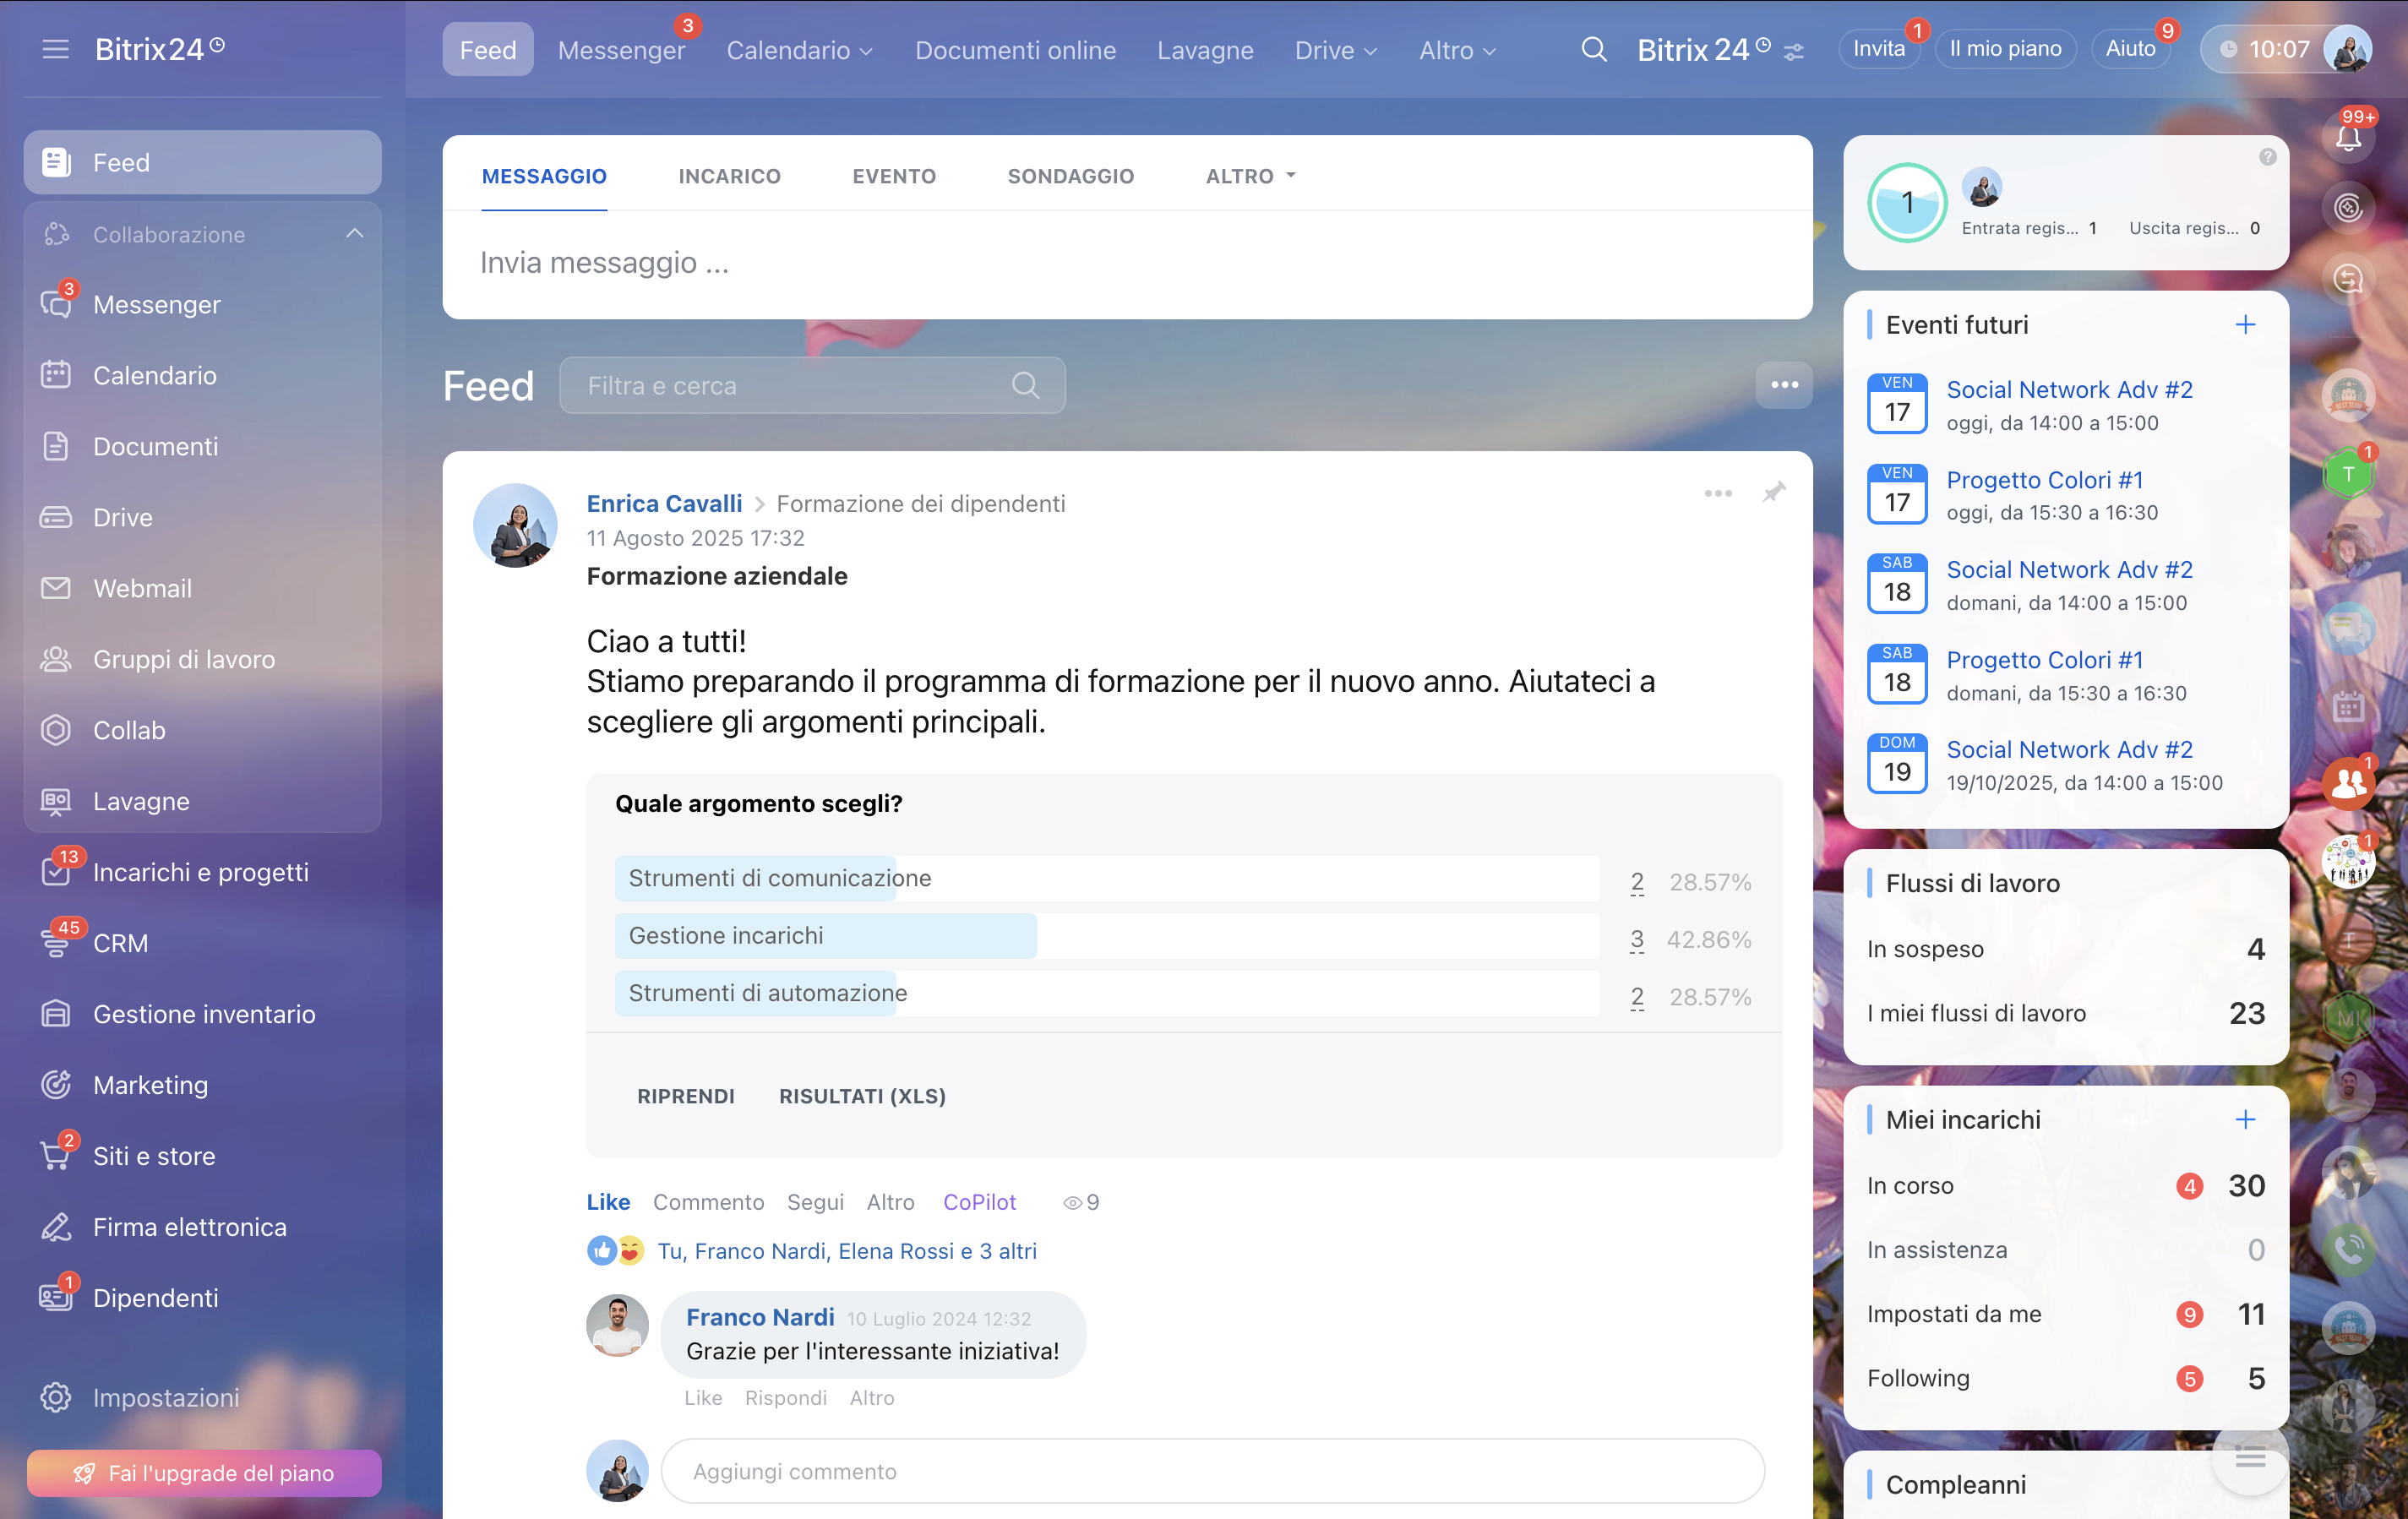The width and height of the screenshot is (2408, 1519).
Task: Select poll option Strumenti di comunicazione
Action: (x=779, y=878)
